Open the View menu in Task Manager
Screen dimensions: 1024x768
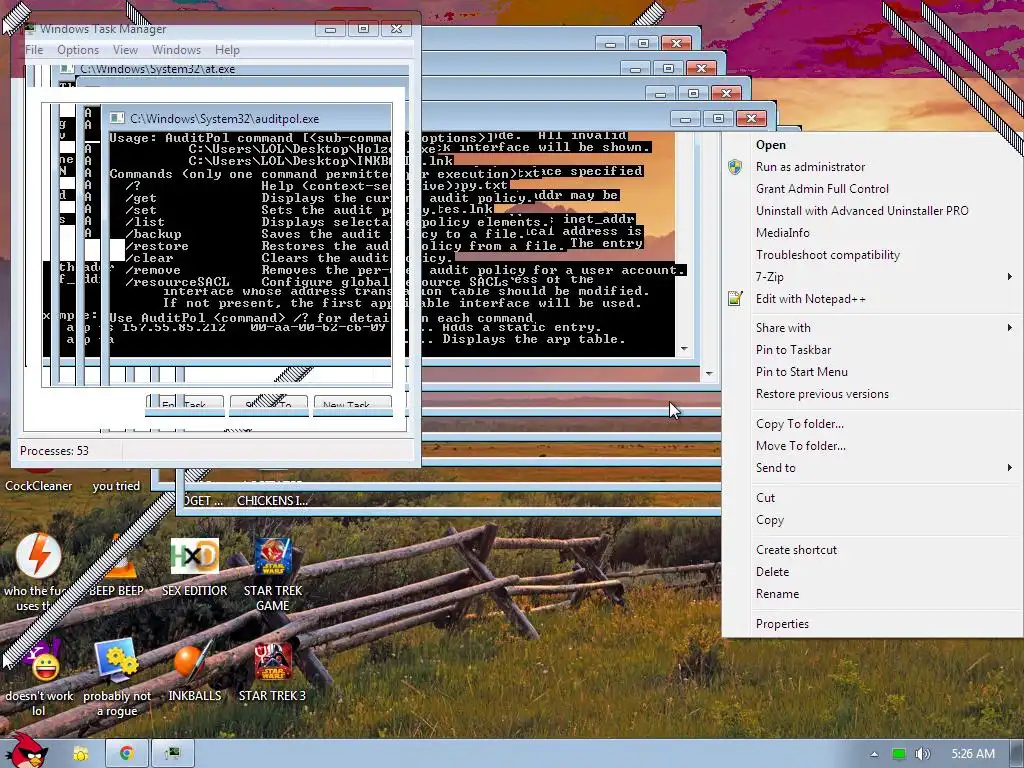tap(125, 50)
